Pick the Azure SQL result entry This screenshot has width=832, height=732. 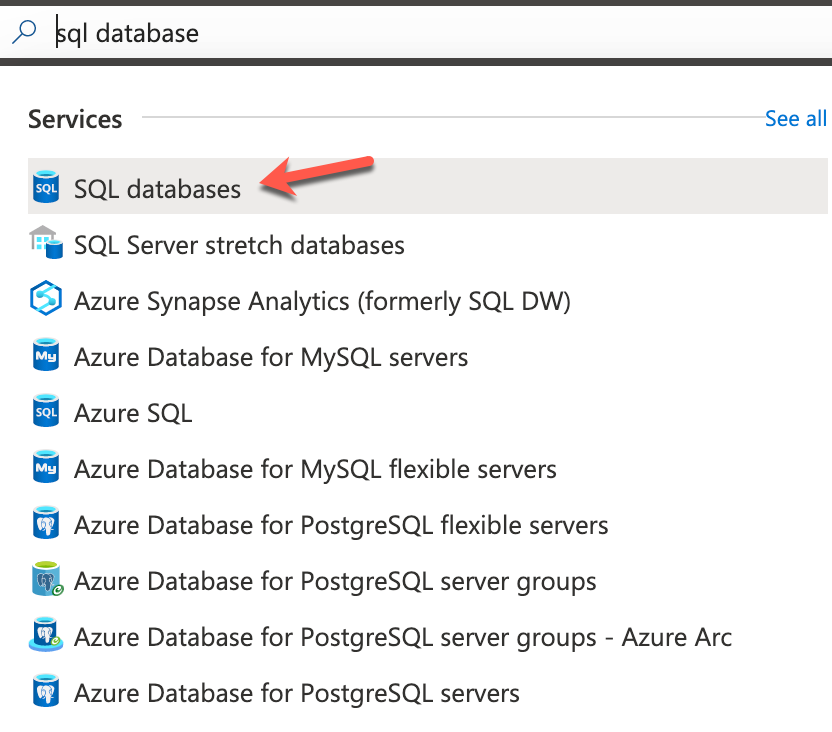click(133, 412)
